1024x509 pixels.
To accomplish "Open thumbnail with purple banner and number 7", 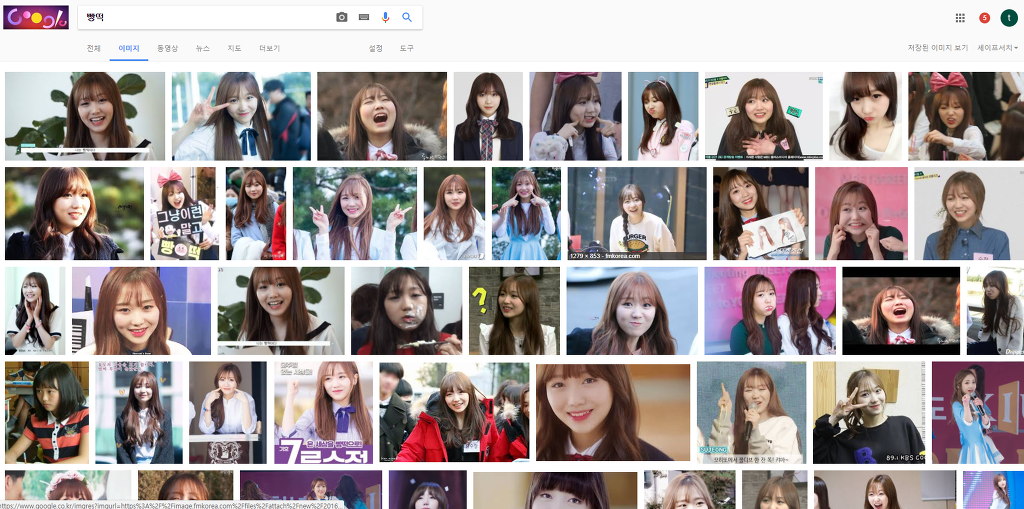I will pos(323,413).
